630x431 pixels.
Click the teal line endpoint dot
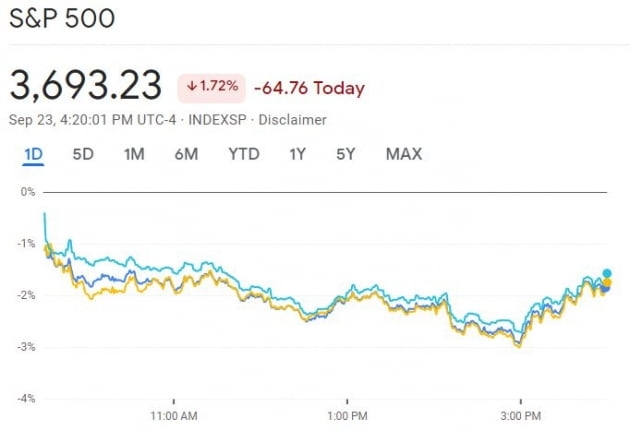pos(607,273)
